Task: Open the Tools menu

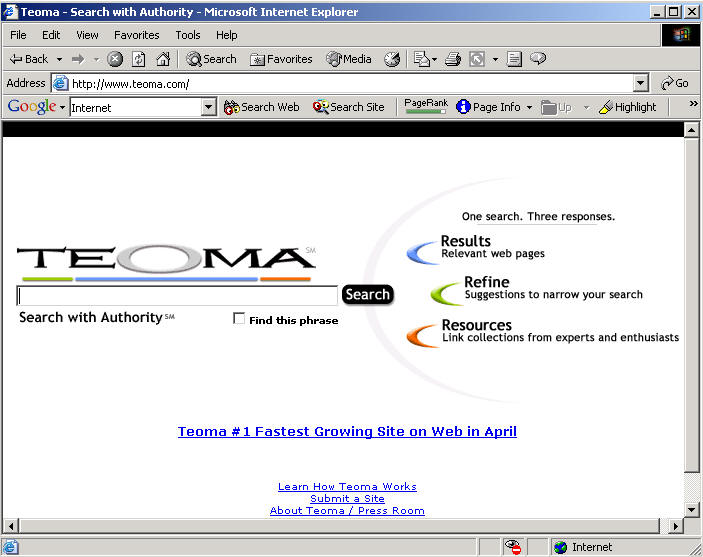Action: (x=188, y=35)
